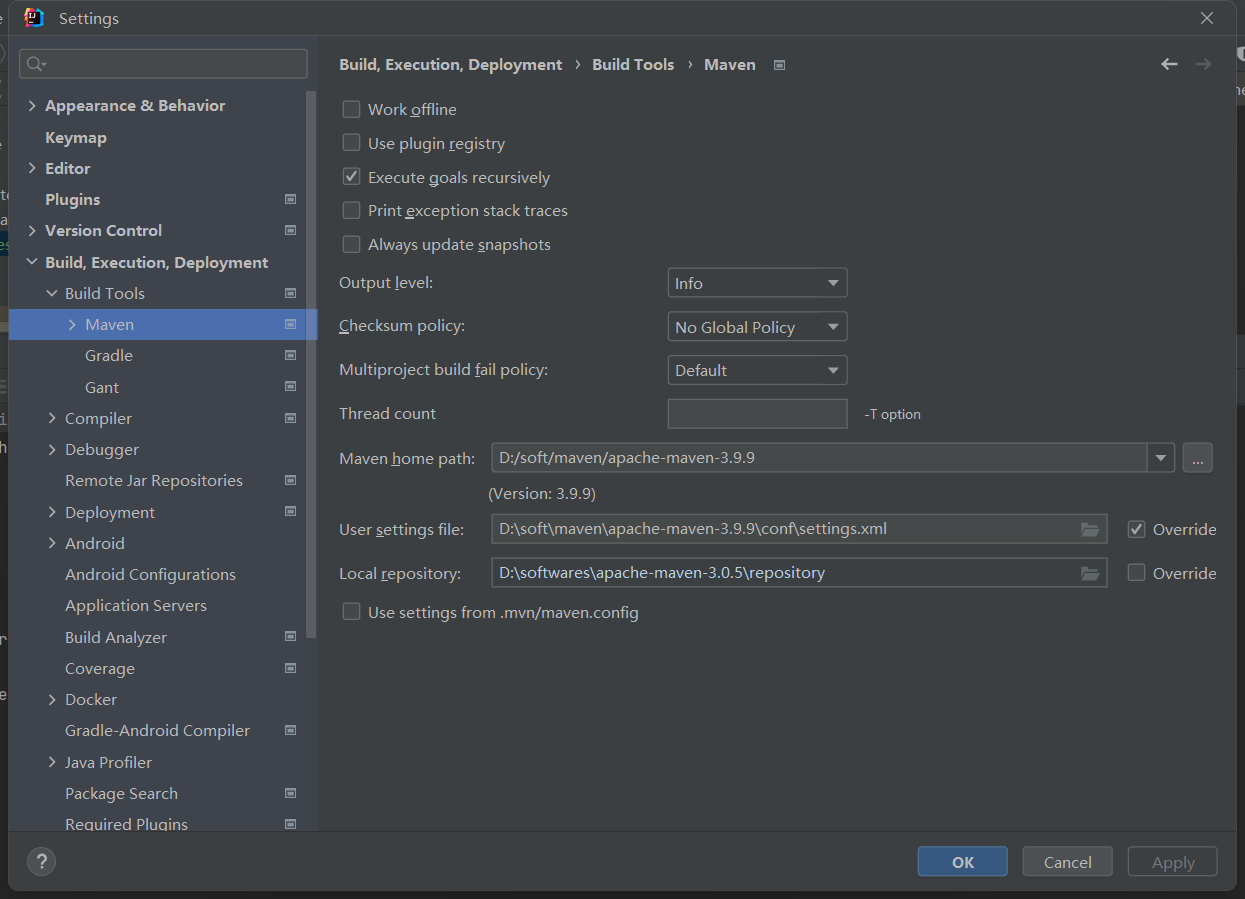This screenshot has width=1245, height=899.
Task: Click project icon on Version Control row
Action: click(x=290, y=230)
